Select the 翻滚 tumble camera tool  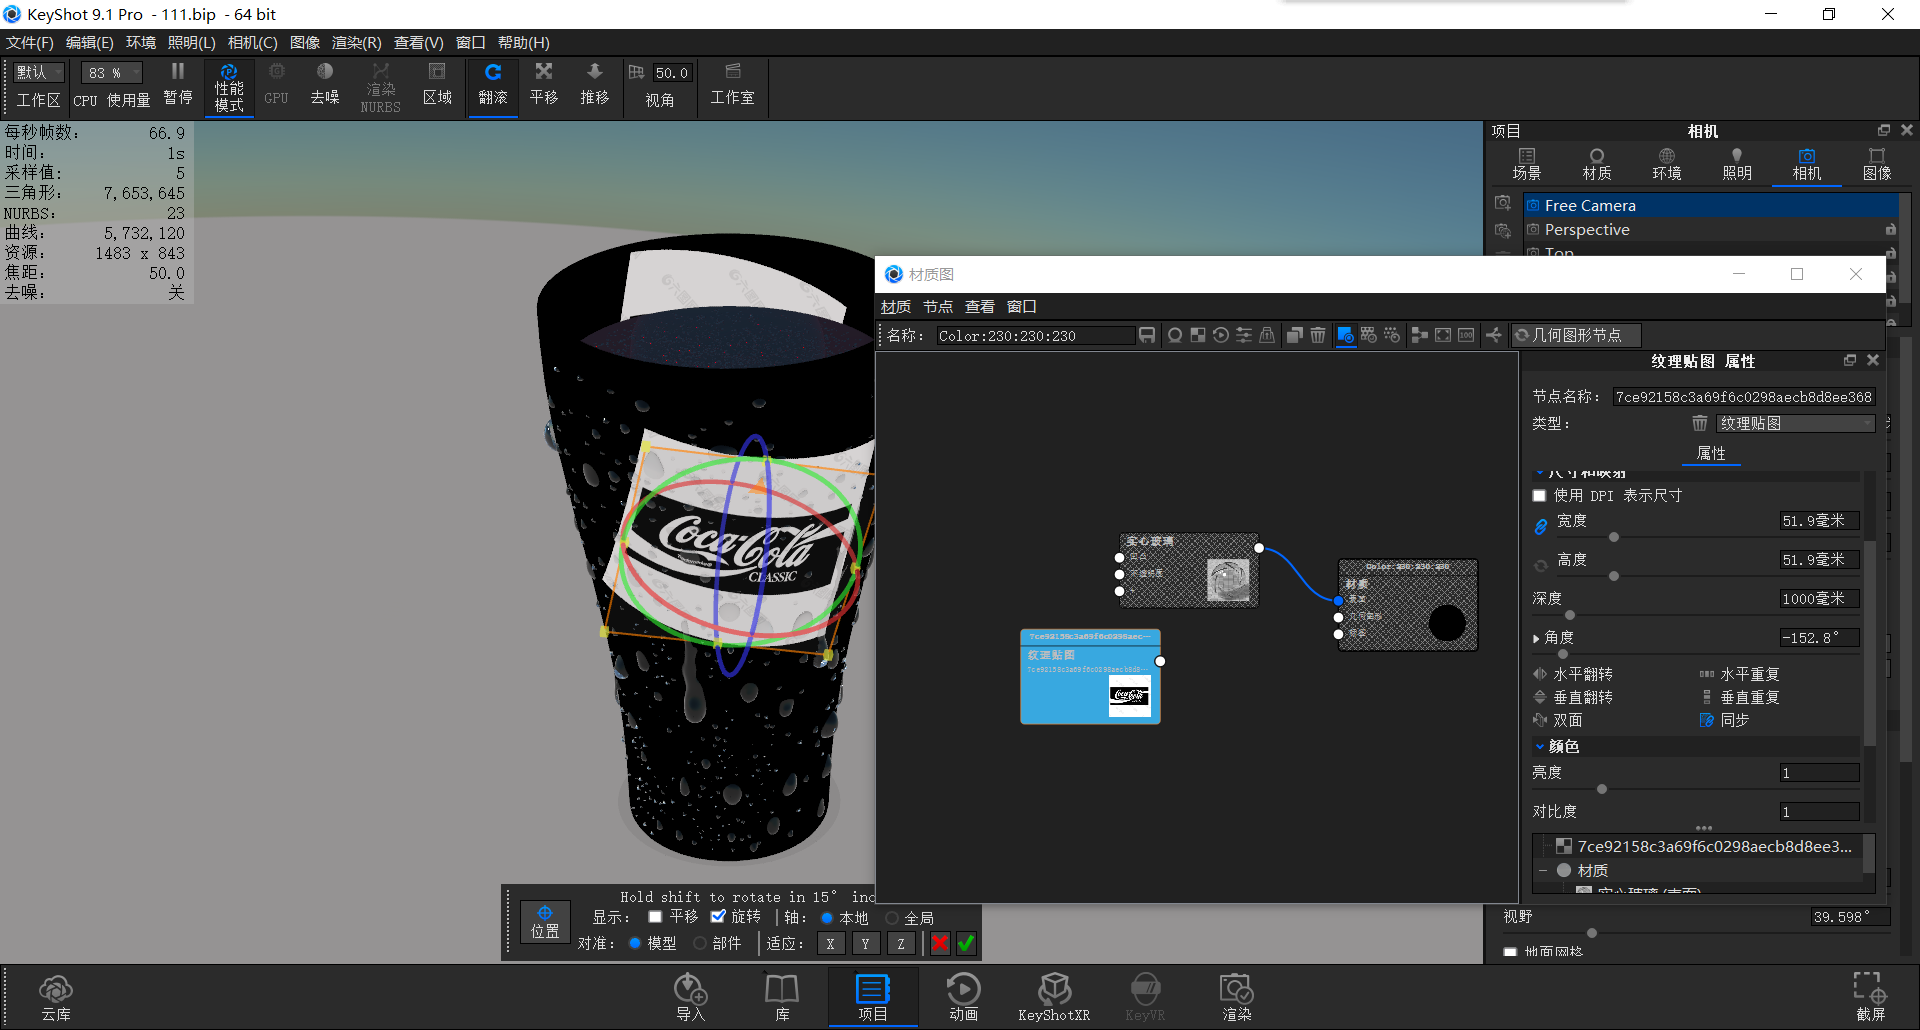point(492,87)
